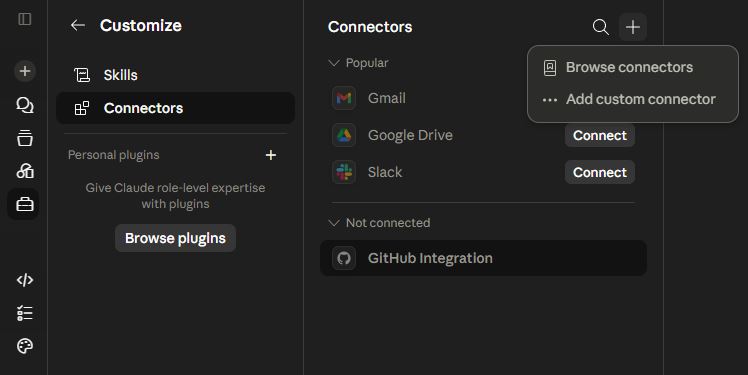Click the Skills scroll icon
Image resolution: width=748 pixels, height=375 pixels.
coord(82,75)
